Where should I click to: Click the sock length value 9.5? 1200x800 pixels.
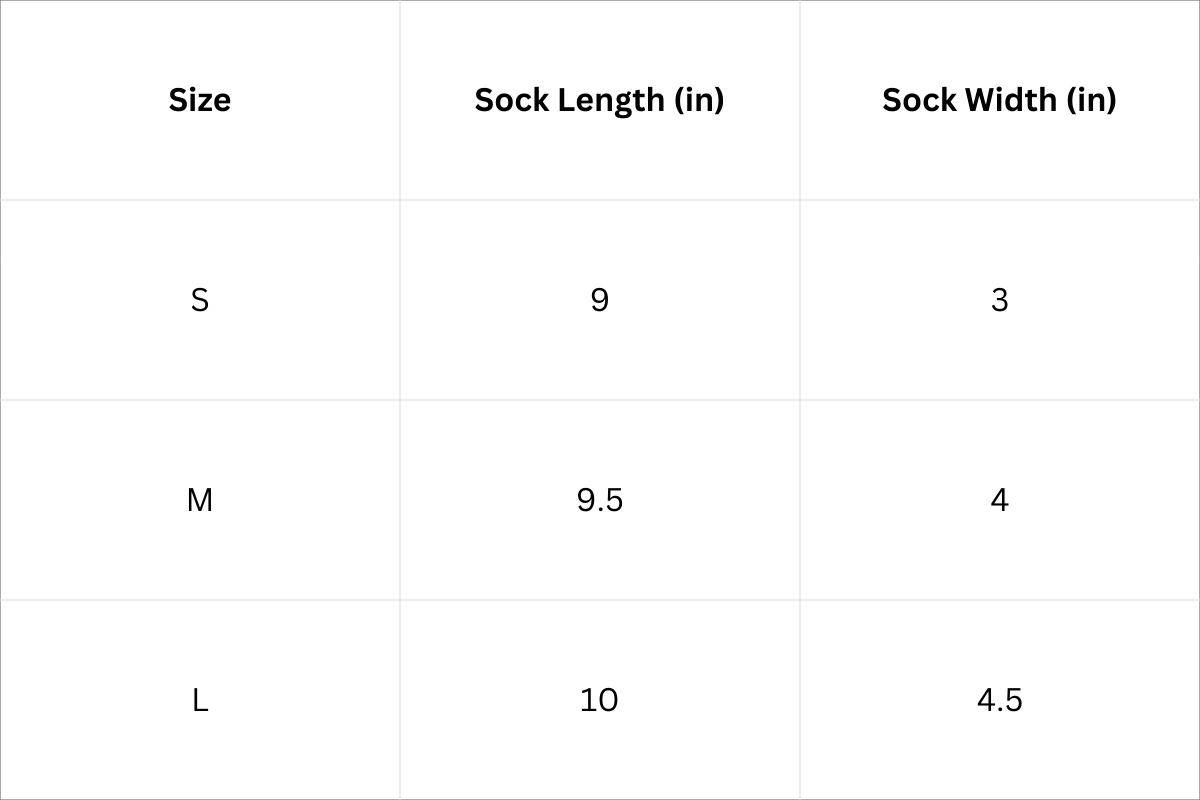pos(600,500)
